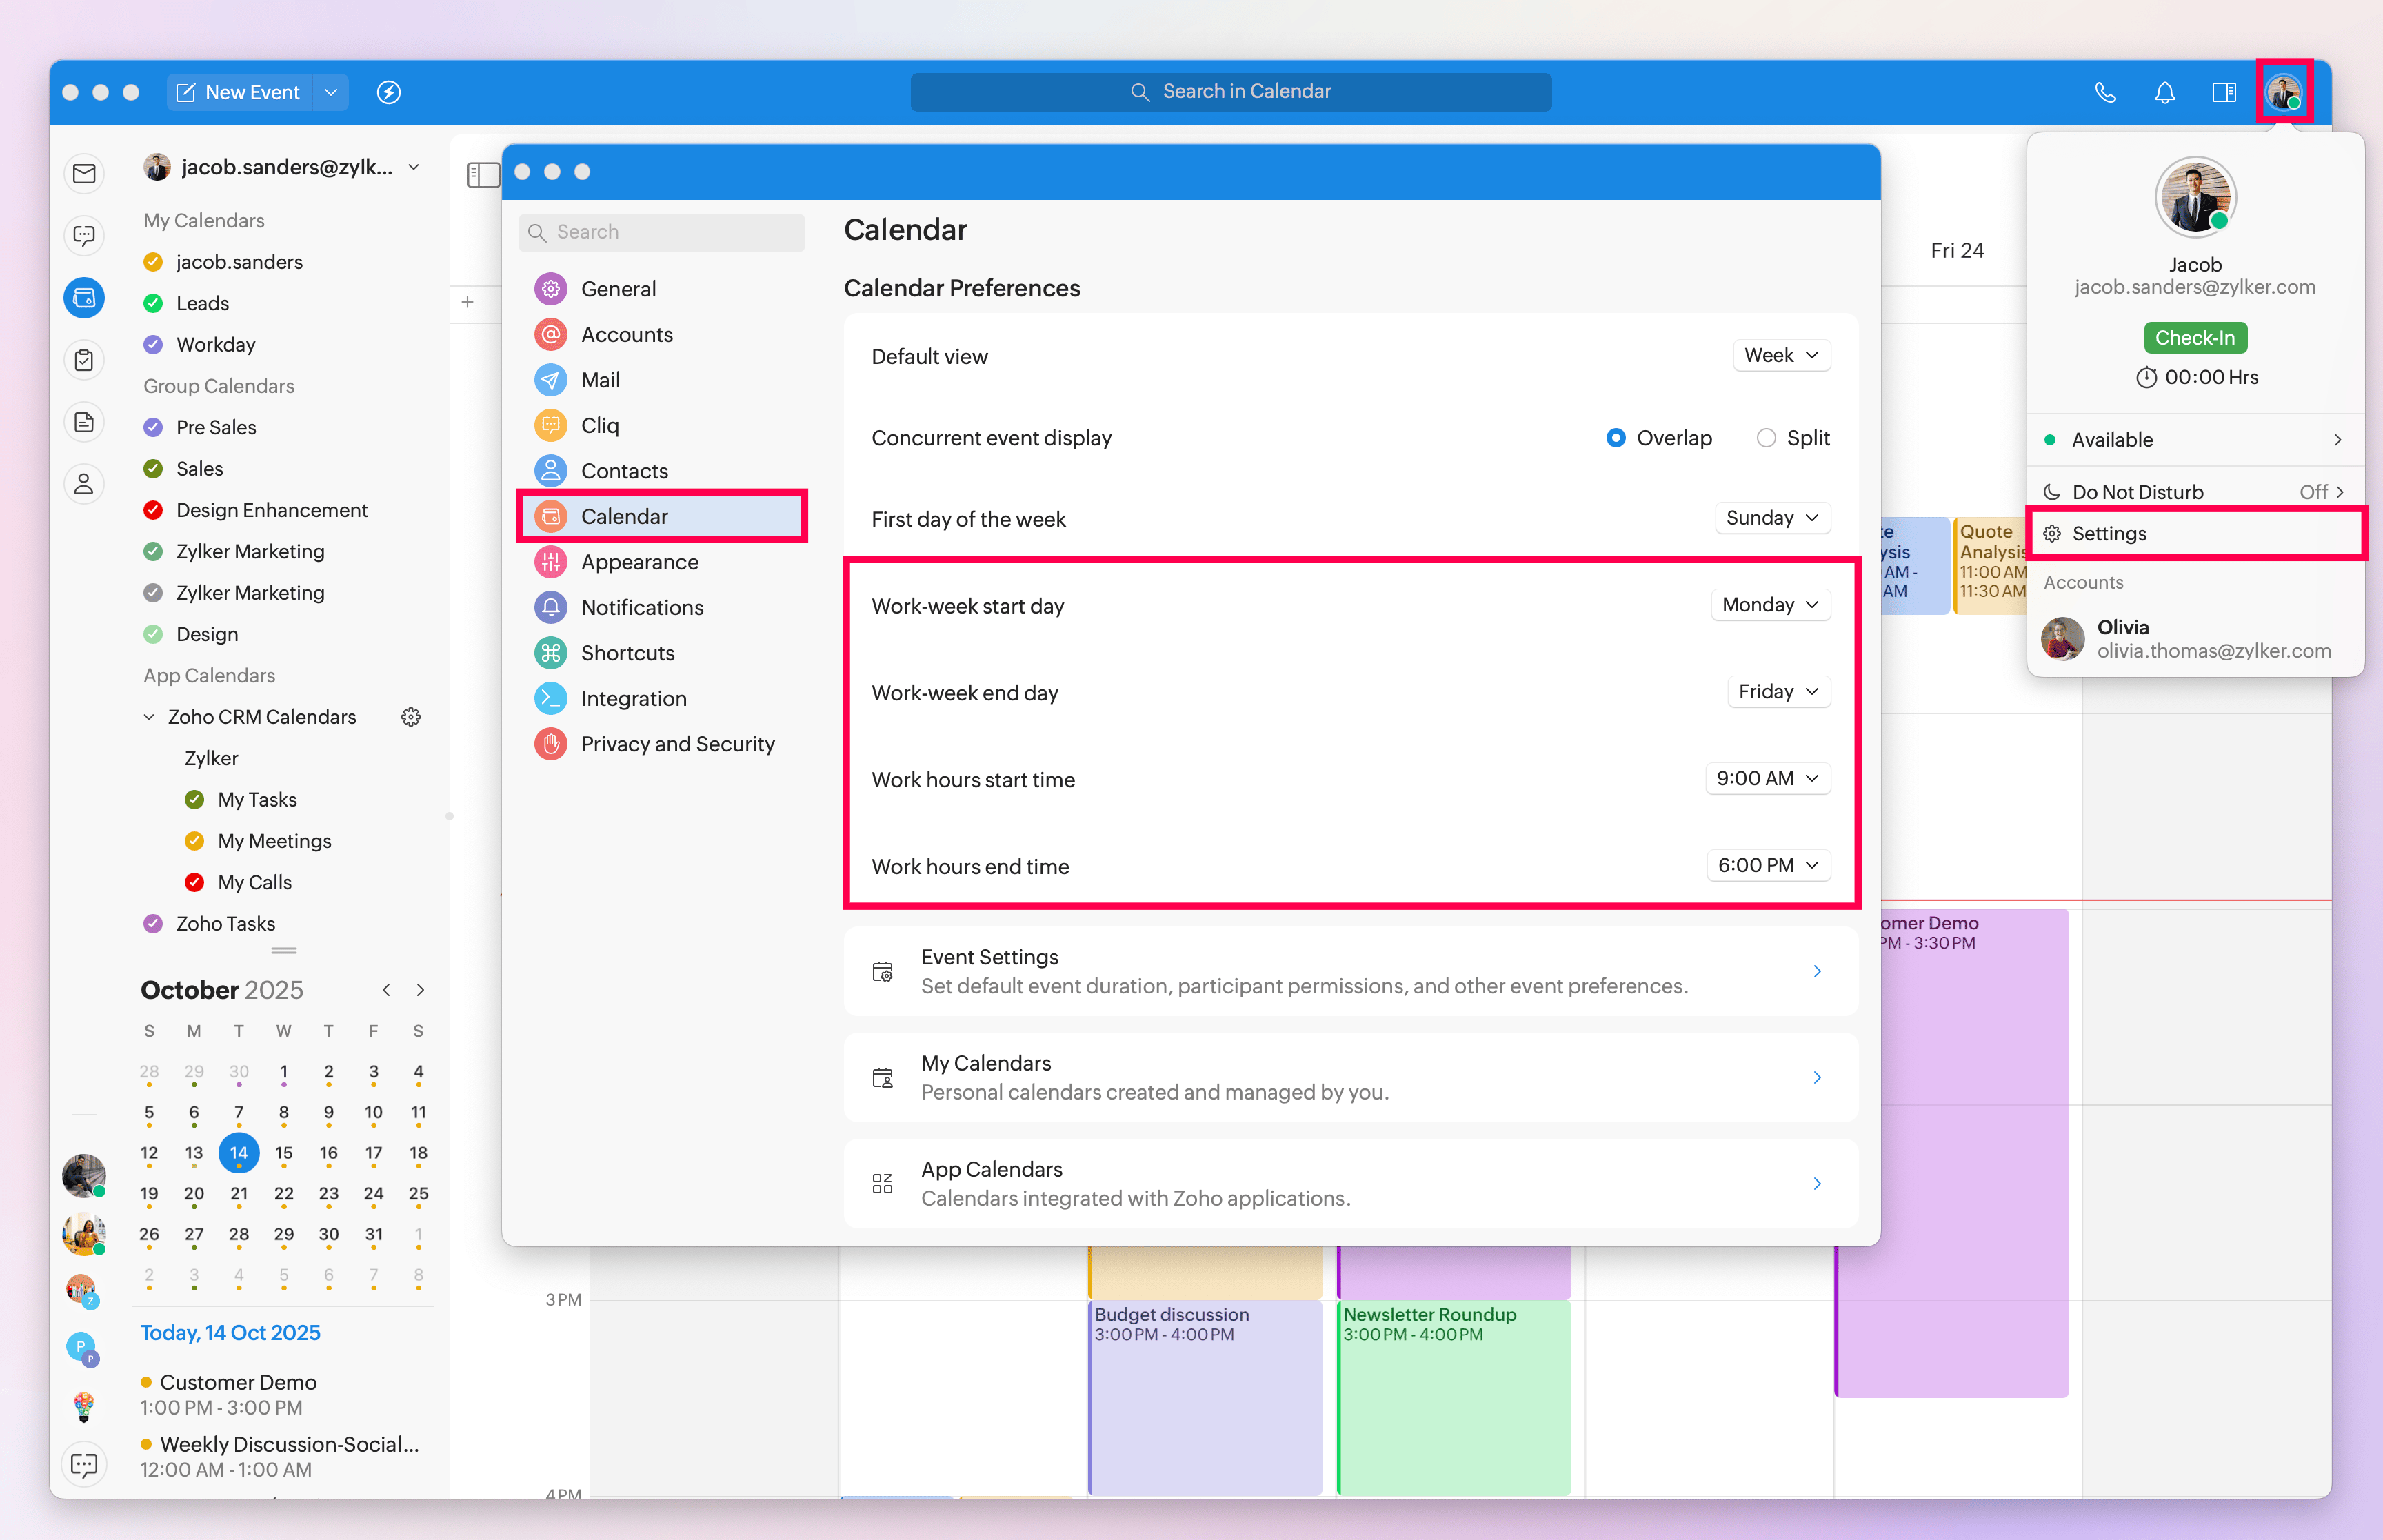Toggle the sidebar panel icon in the settings window
This screenshot has width=2383, height=1540.
click(x=483, y=175)
